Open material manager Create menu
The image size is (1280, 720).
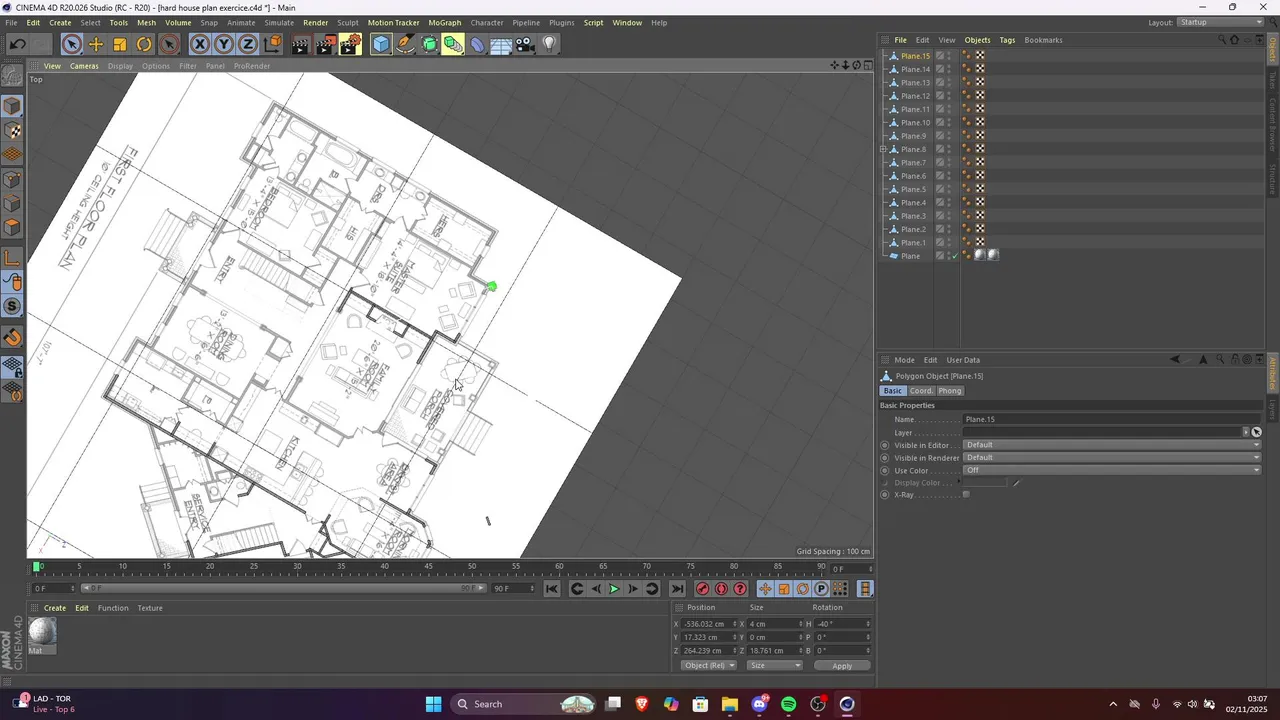[x=55, y=608]
